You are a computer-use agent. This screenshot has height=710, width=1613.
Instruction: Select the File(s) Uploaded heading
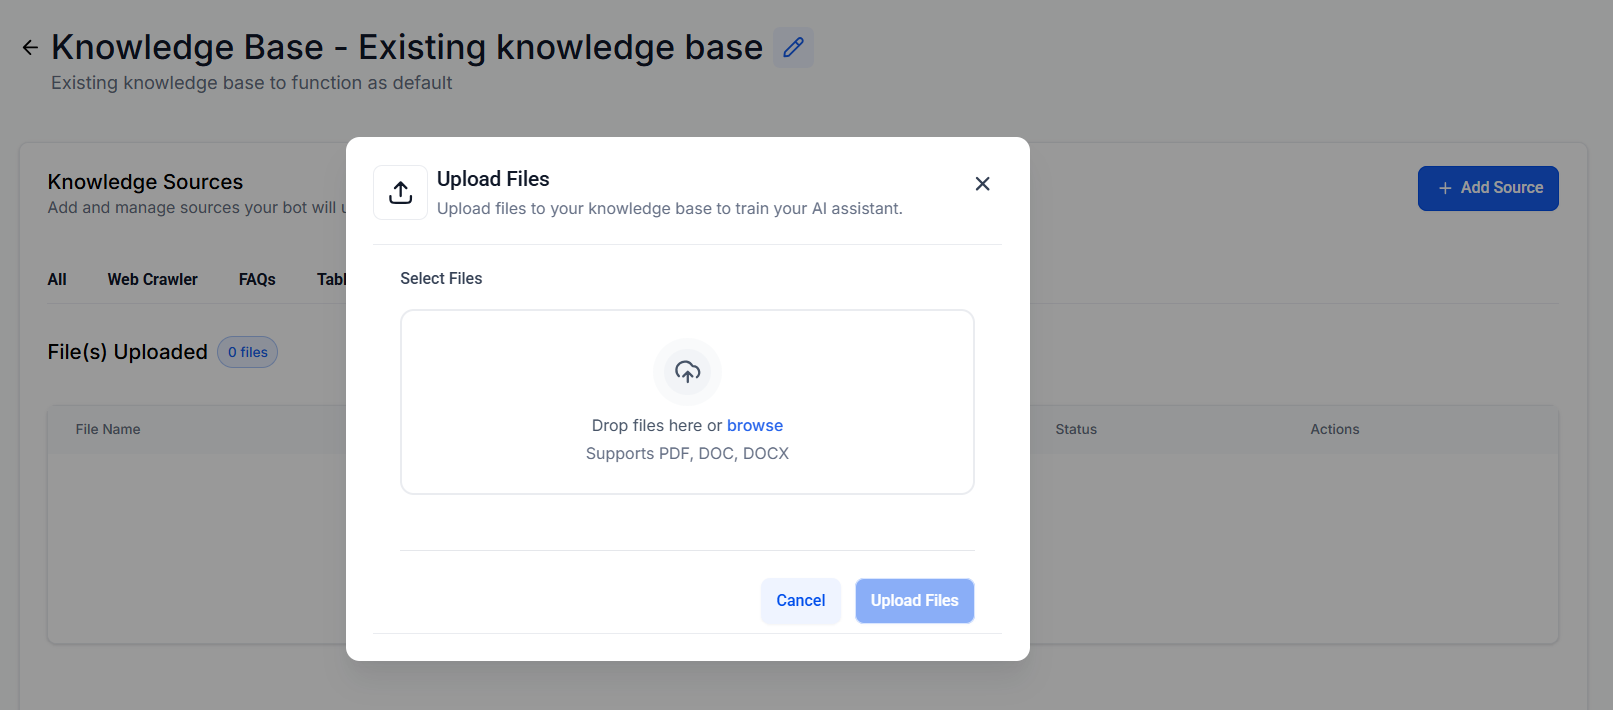coord(127,352)
